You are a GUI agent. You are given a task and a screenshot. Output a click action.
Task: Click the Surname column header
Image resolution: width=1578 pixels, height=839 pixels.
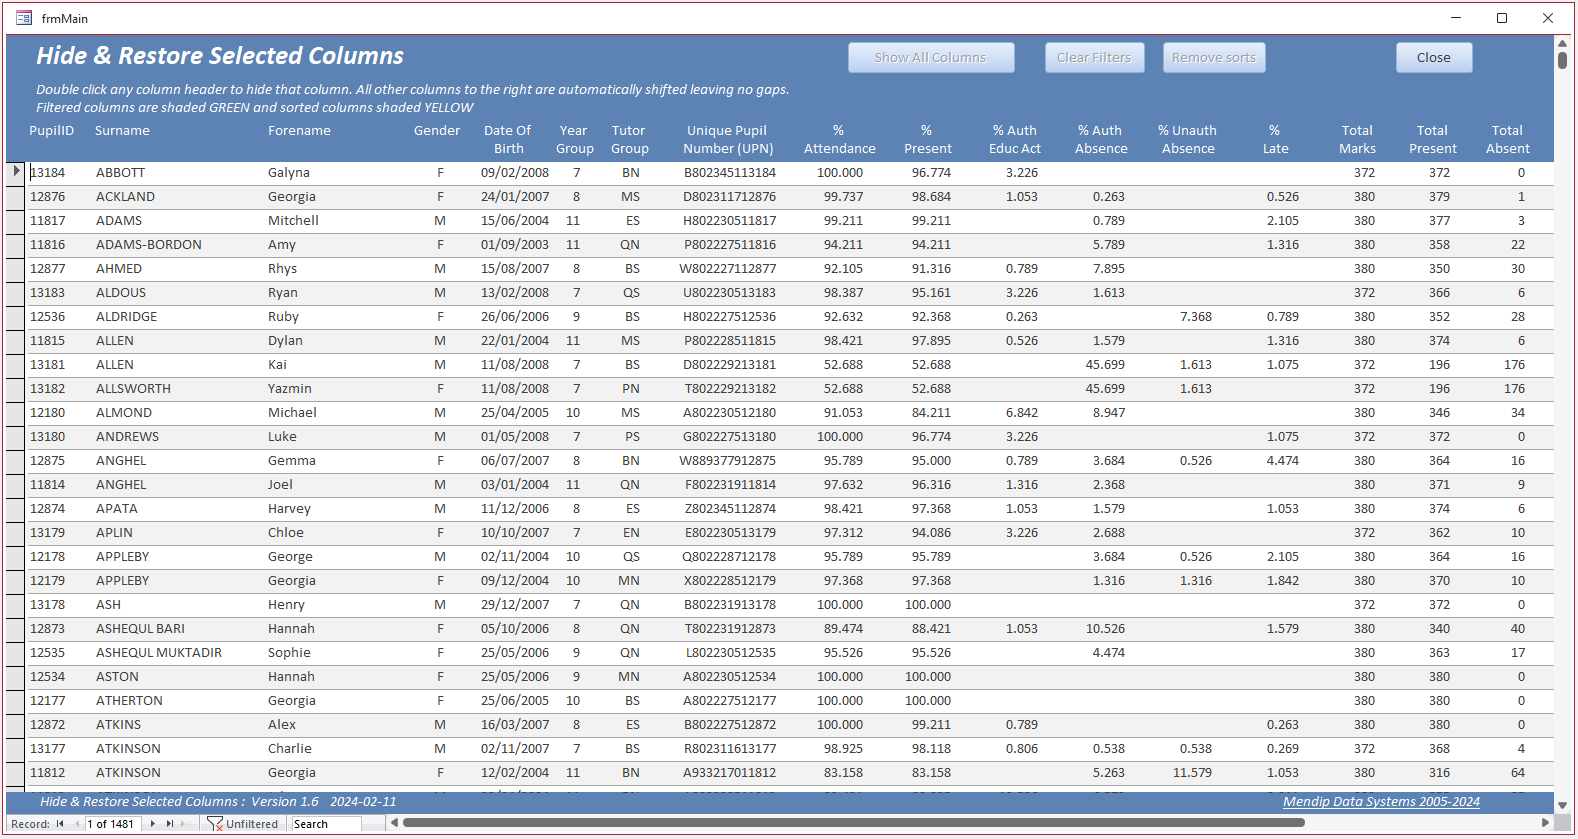coord(122,131)
